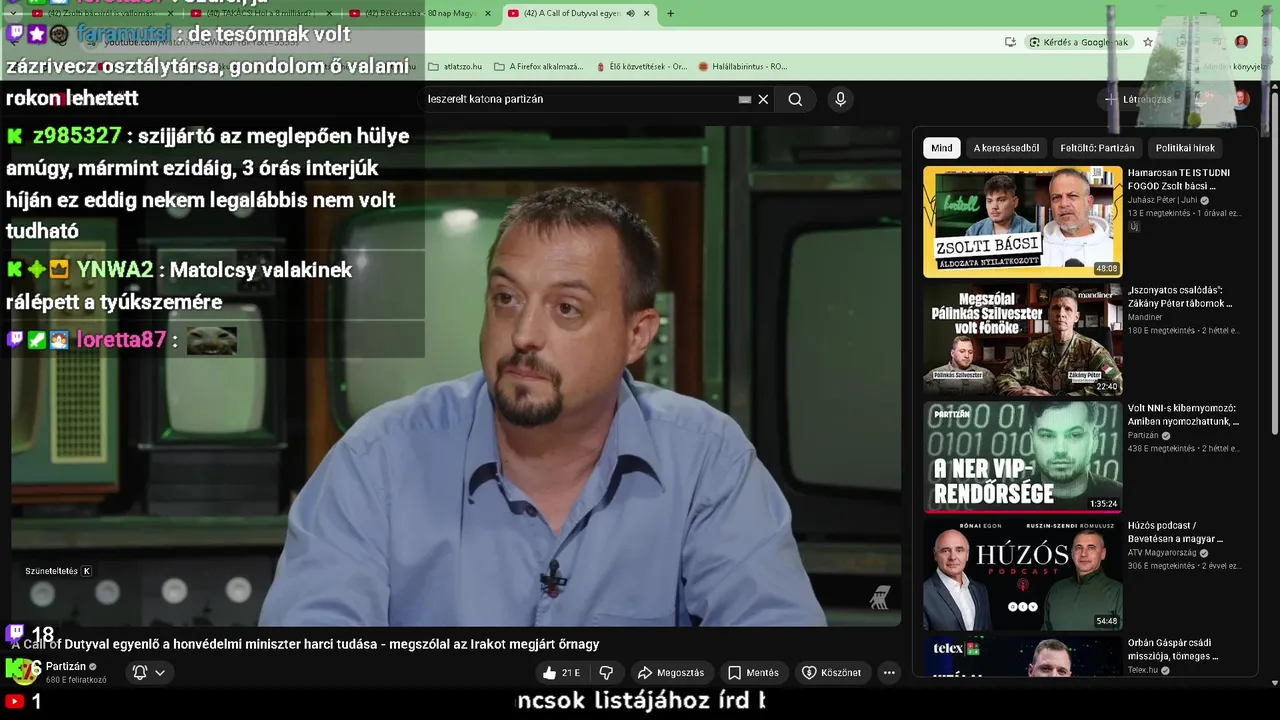Open the 'A Firefox alkalmazá...' bookmark folder
Image resolution: width=1280 pixels, height=720 pixels.
pos(538,67)
